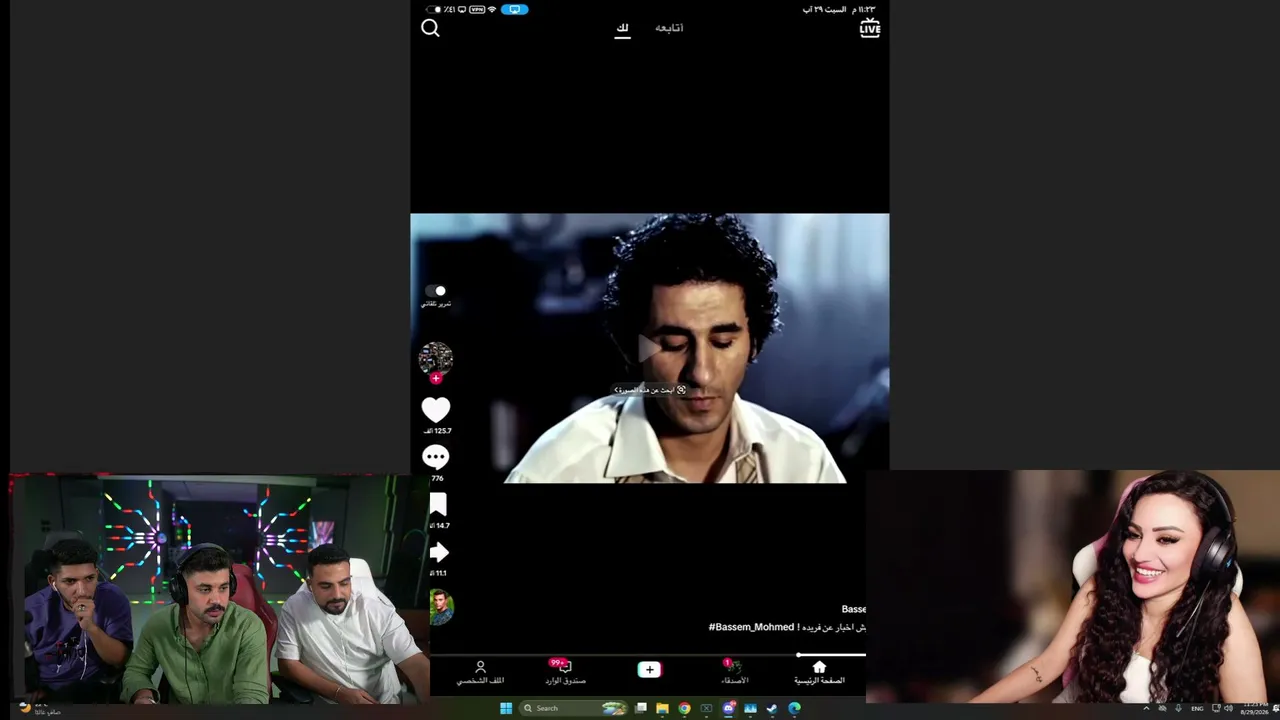The height and width of the screenshot is (720, 1280).
Task: Like the video with the heart icon
Action: tap(436, 409)
